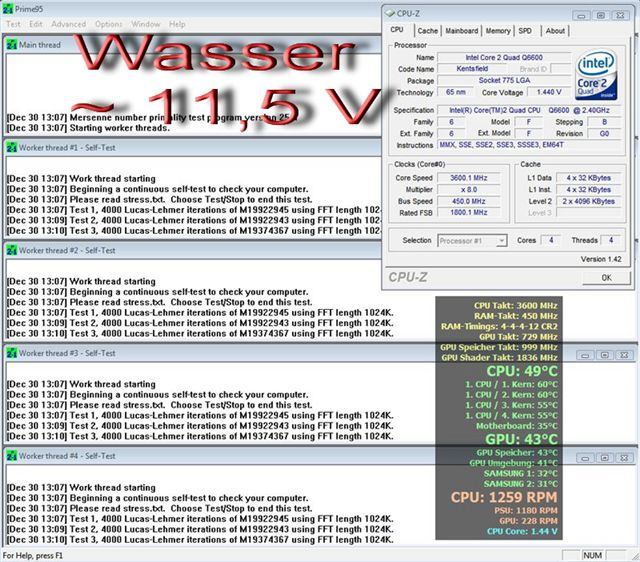
Task: Click the Intel Core 2 Quad logo
Action: [x=596, y=76]
